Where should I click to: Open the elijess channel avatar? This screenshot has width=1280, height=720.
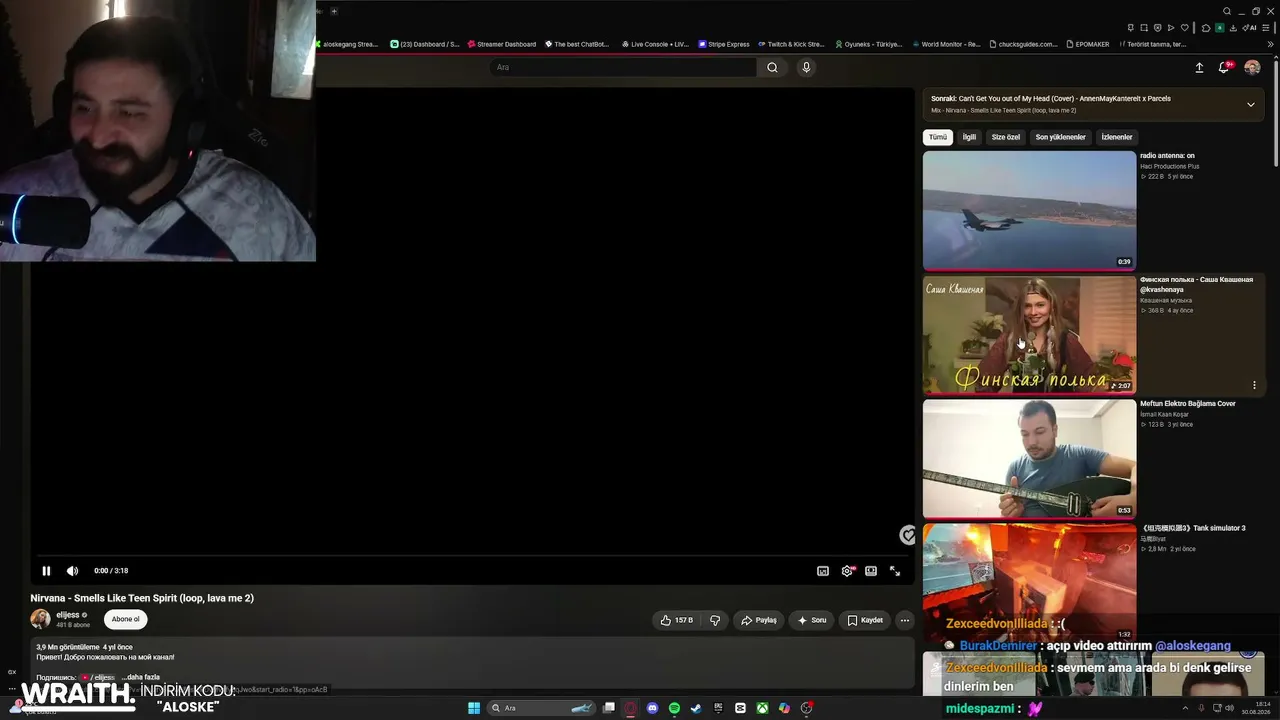click(x=40, y=619)
